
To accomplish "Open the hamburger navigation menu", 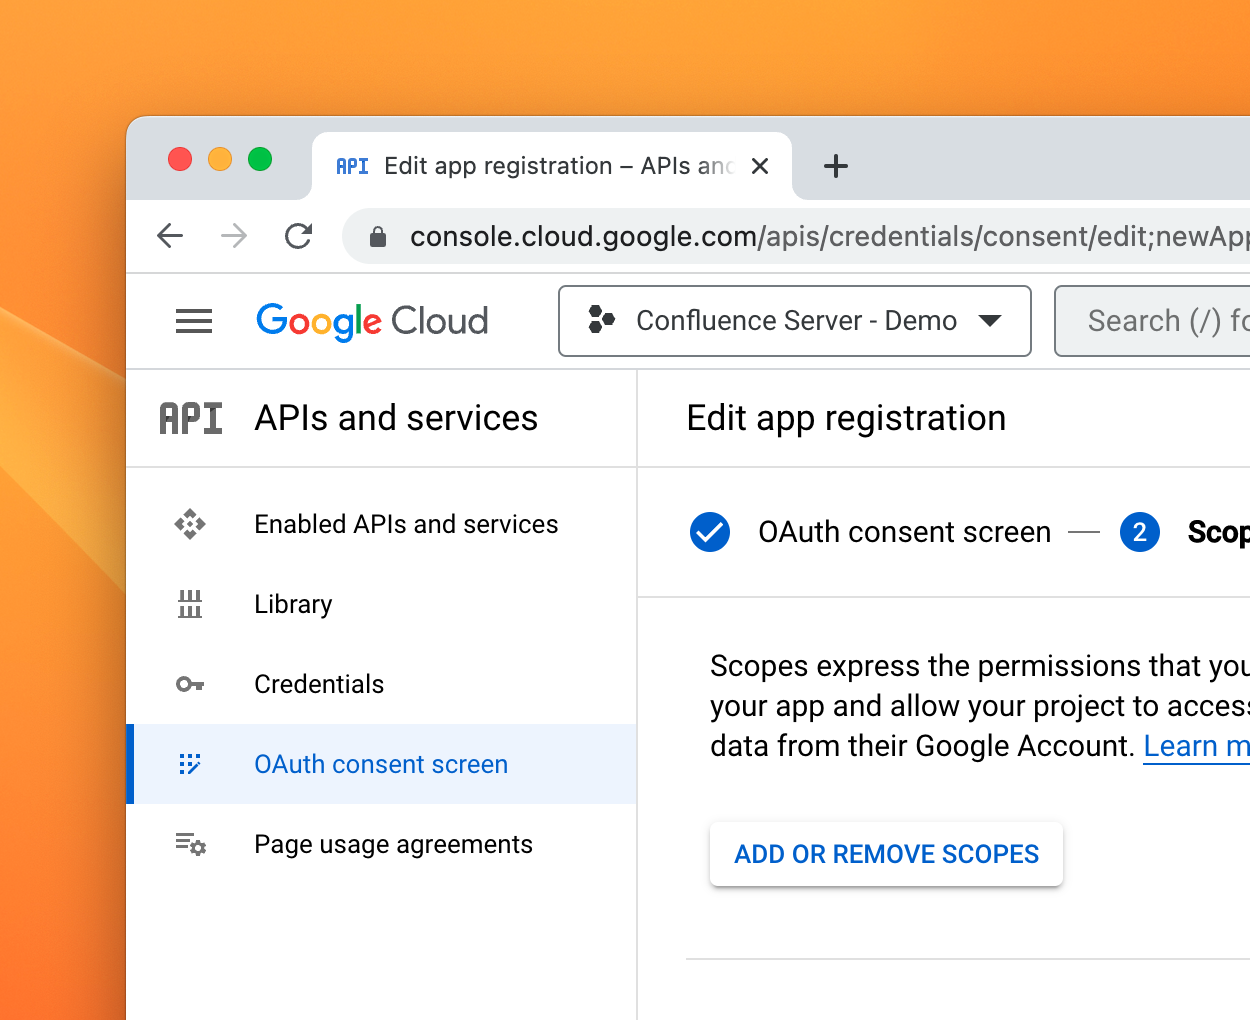I will tap(194, 321).
